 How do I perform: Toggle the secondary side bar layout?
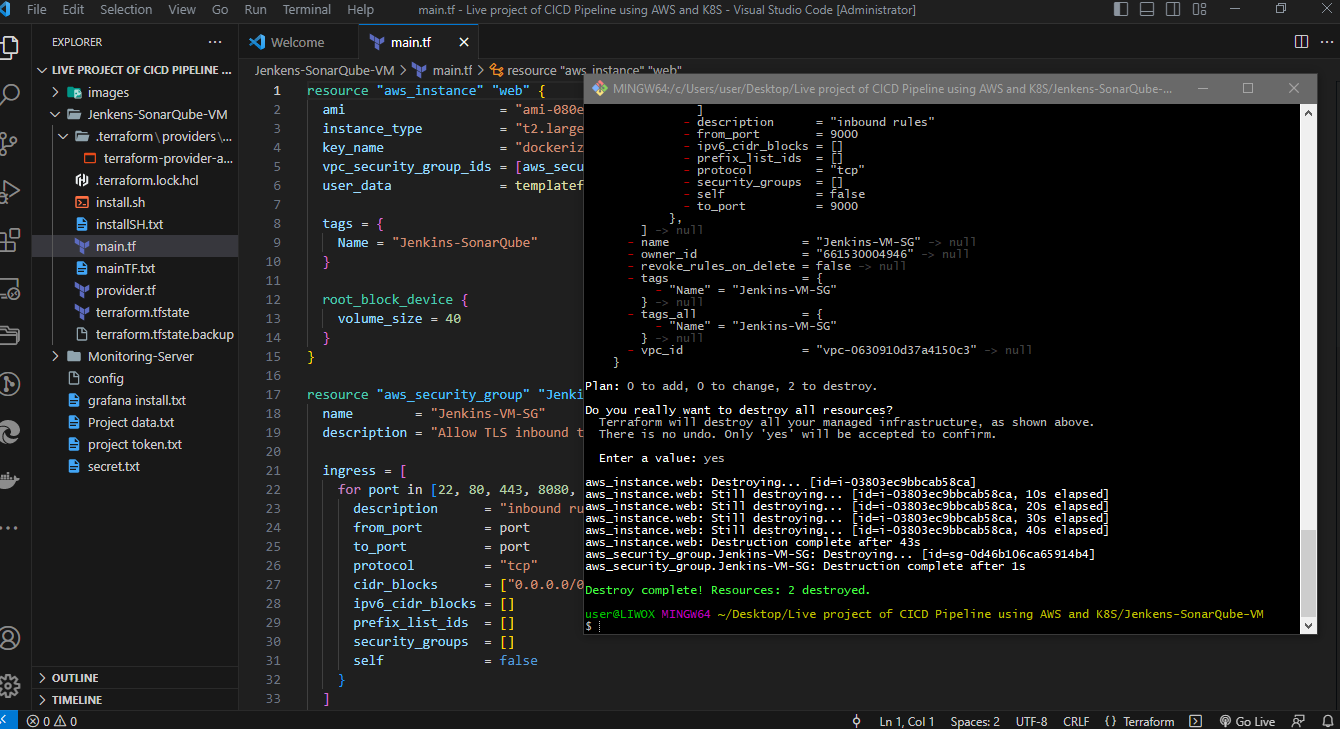pyautogui.click(x=1174, y=10)
